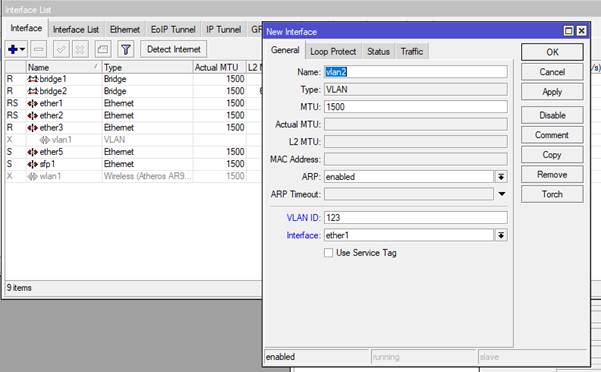
Task: Click the Wireless (Atheros AR9...) type cell
Action: [x=147, y=176]
